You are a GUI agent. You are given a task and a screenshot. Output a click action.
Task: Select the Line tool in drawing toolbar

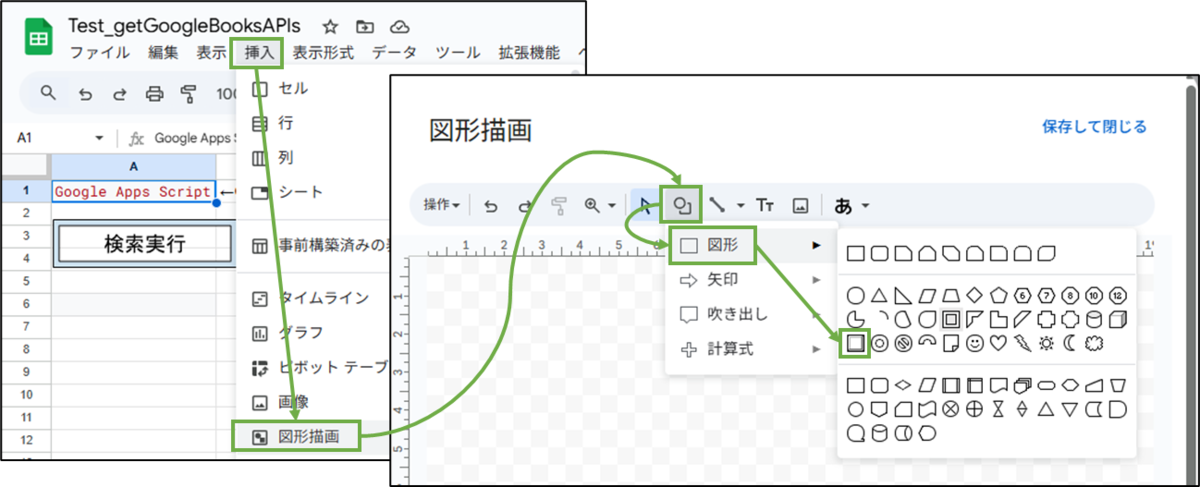click(x=718, y=205)
